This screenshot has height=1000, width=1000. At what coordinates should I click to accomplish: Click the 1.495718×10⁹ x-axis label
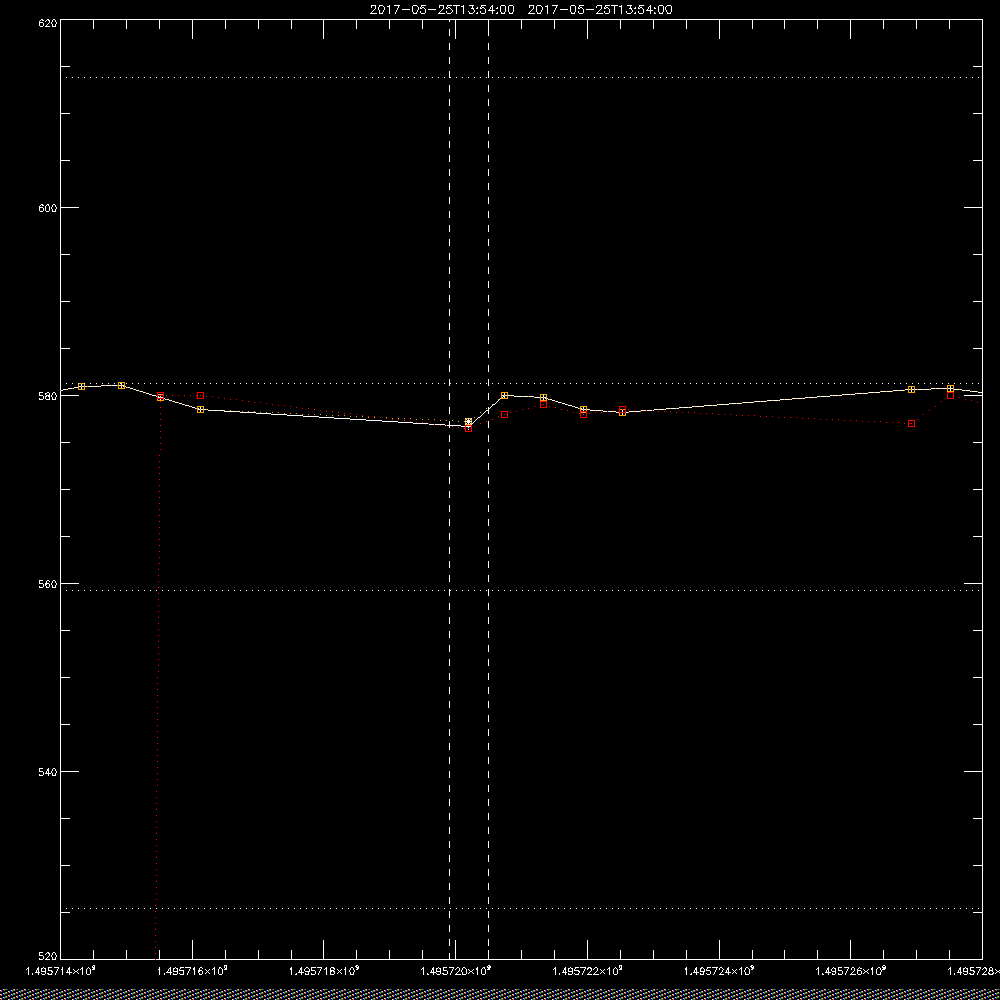pyautogui.click(x=324, y=971)
